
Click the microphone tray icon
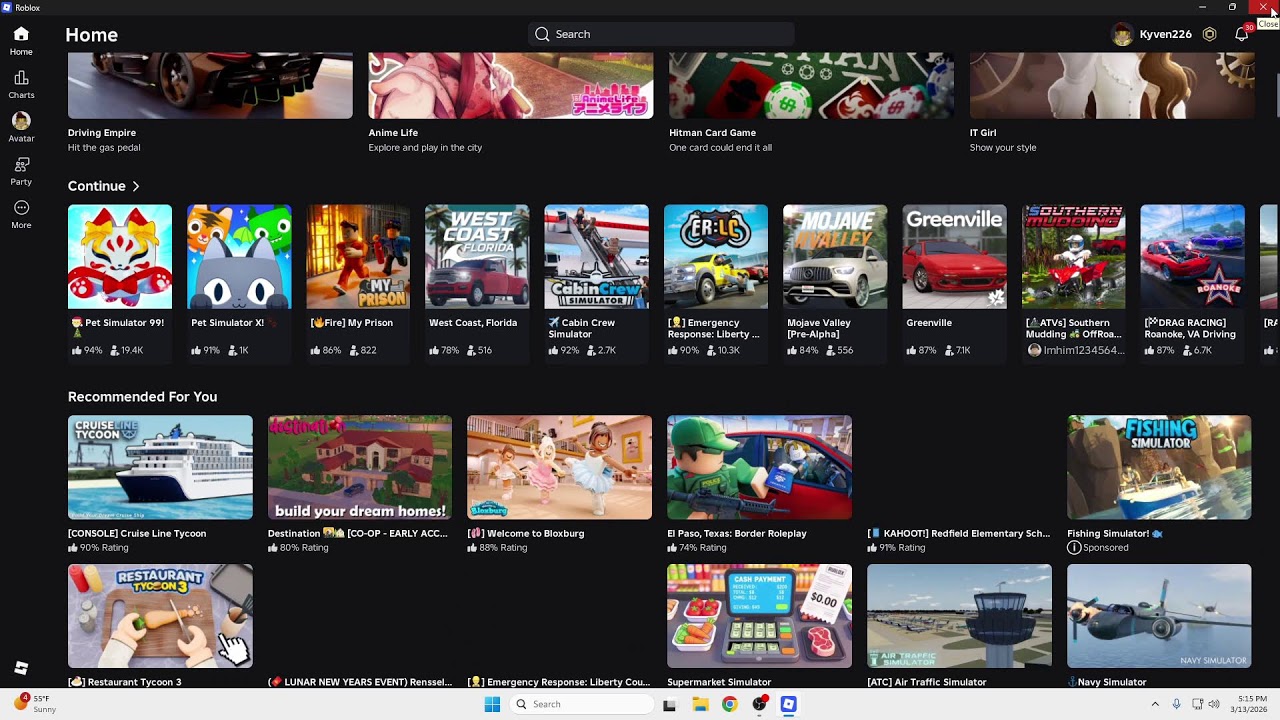(x=1176, y=704)
